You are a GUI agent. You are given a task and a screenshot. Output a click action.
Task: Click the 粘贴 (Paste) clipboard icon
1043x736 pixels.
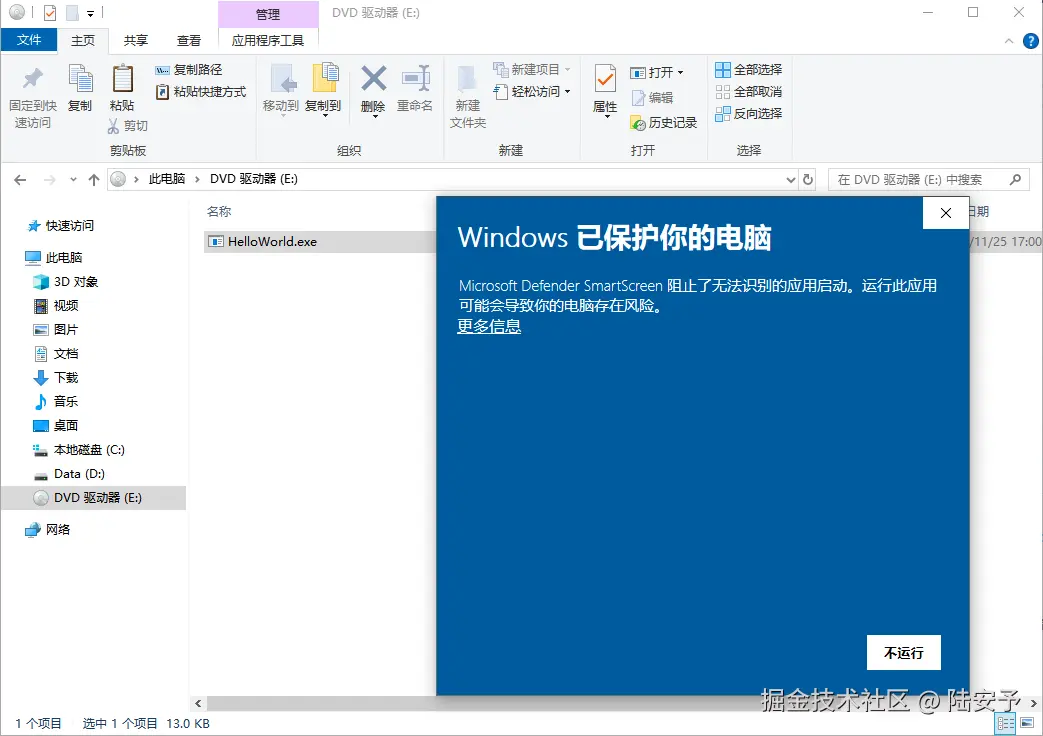122,79
